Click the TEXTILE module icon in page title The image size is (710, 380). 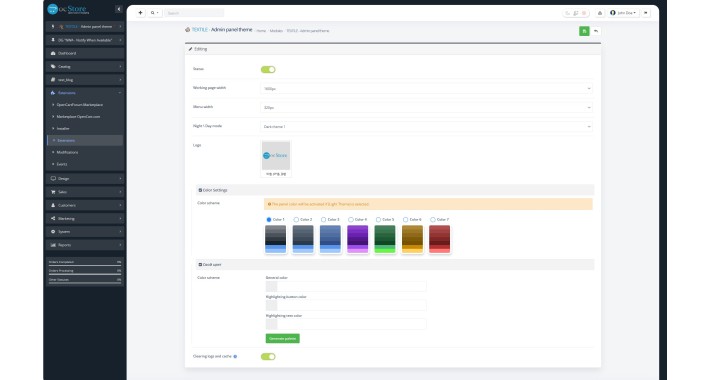coord(187,30)
